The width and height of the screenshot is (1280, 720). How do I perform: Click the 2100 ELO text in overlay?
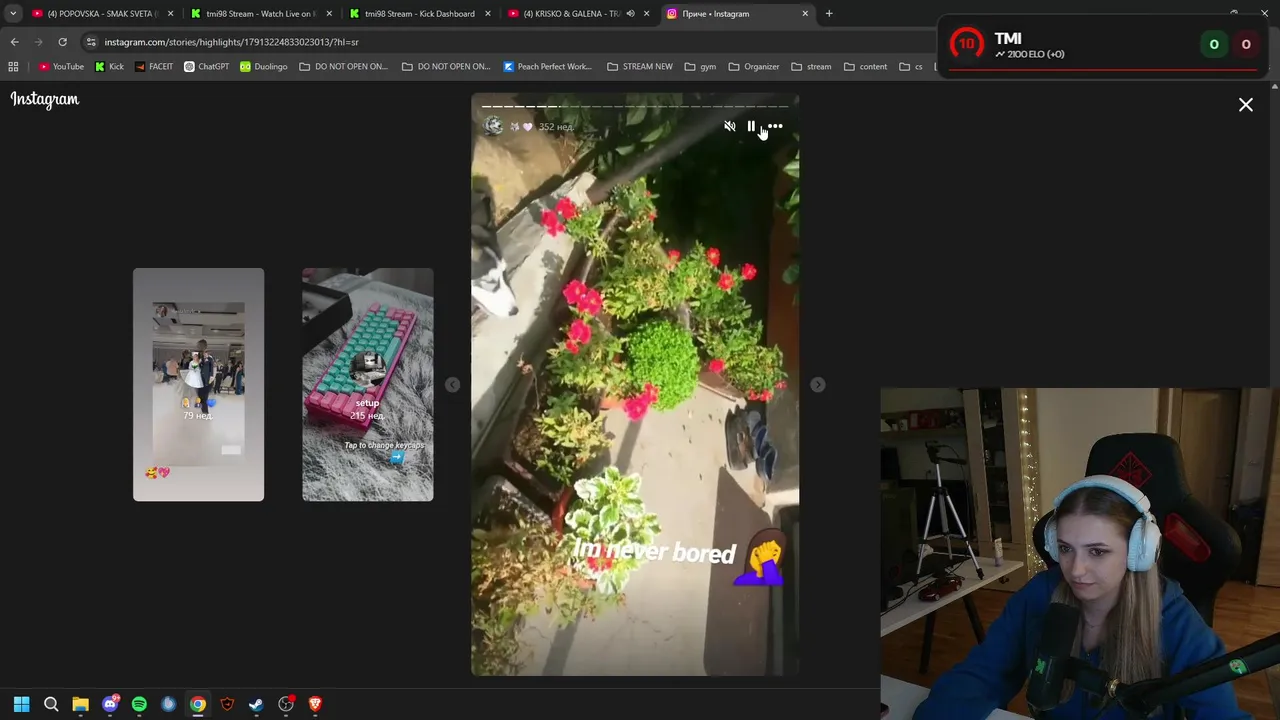[1030, 54]
